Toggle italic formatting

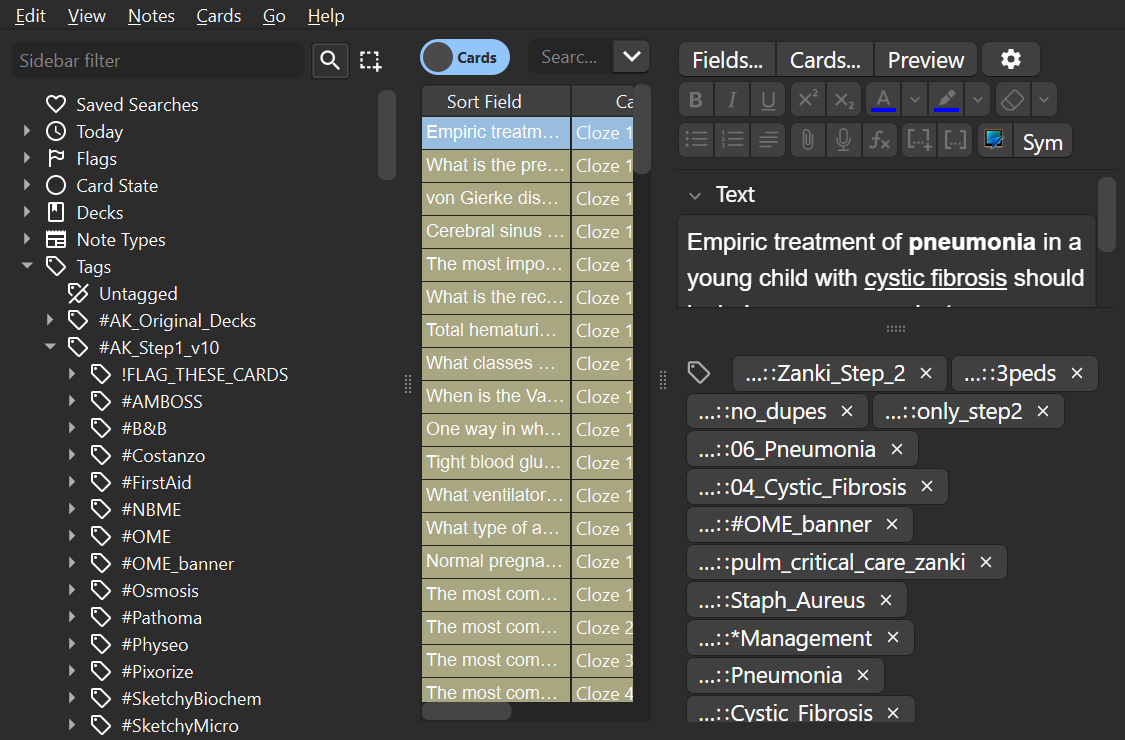point(732,100)
